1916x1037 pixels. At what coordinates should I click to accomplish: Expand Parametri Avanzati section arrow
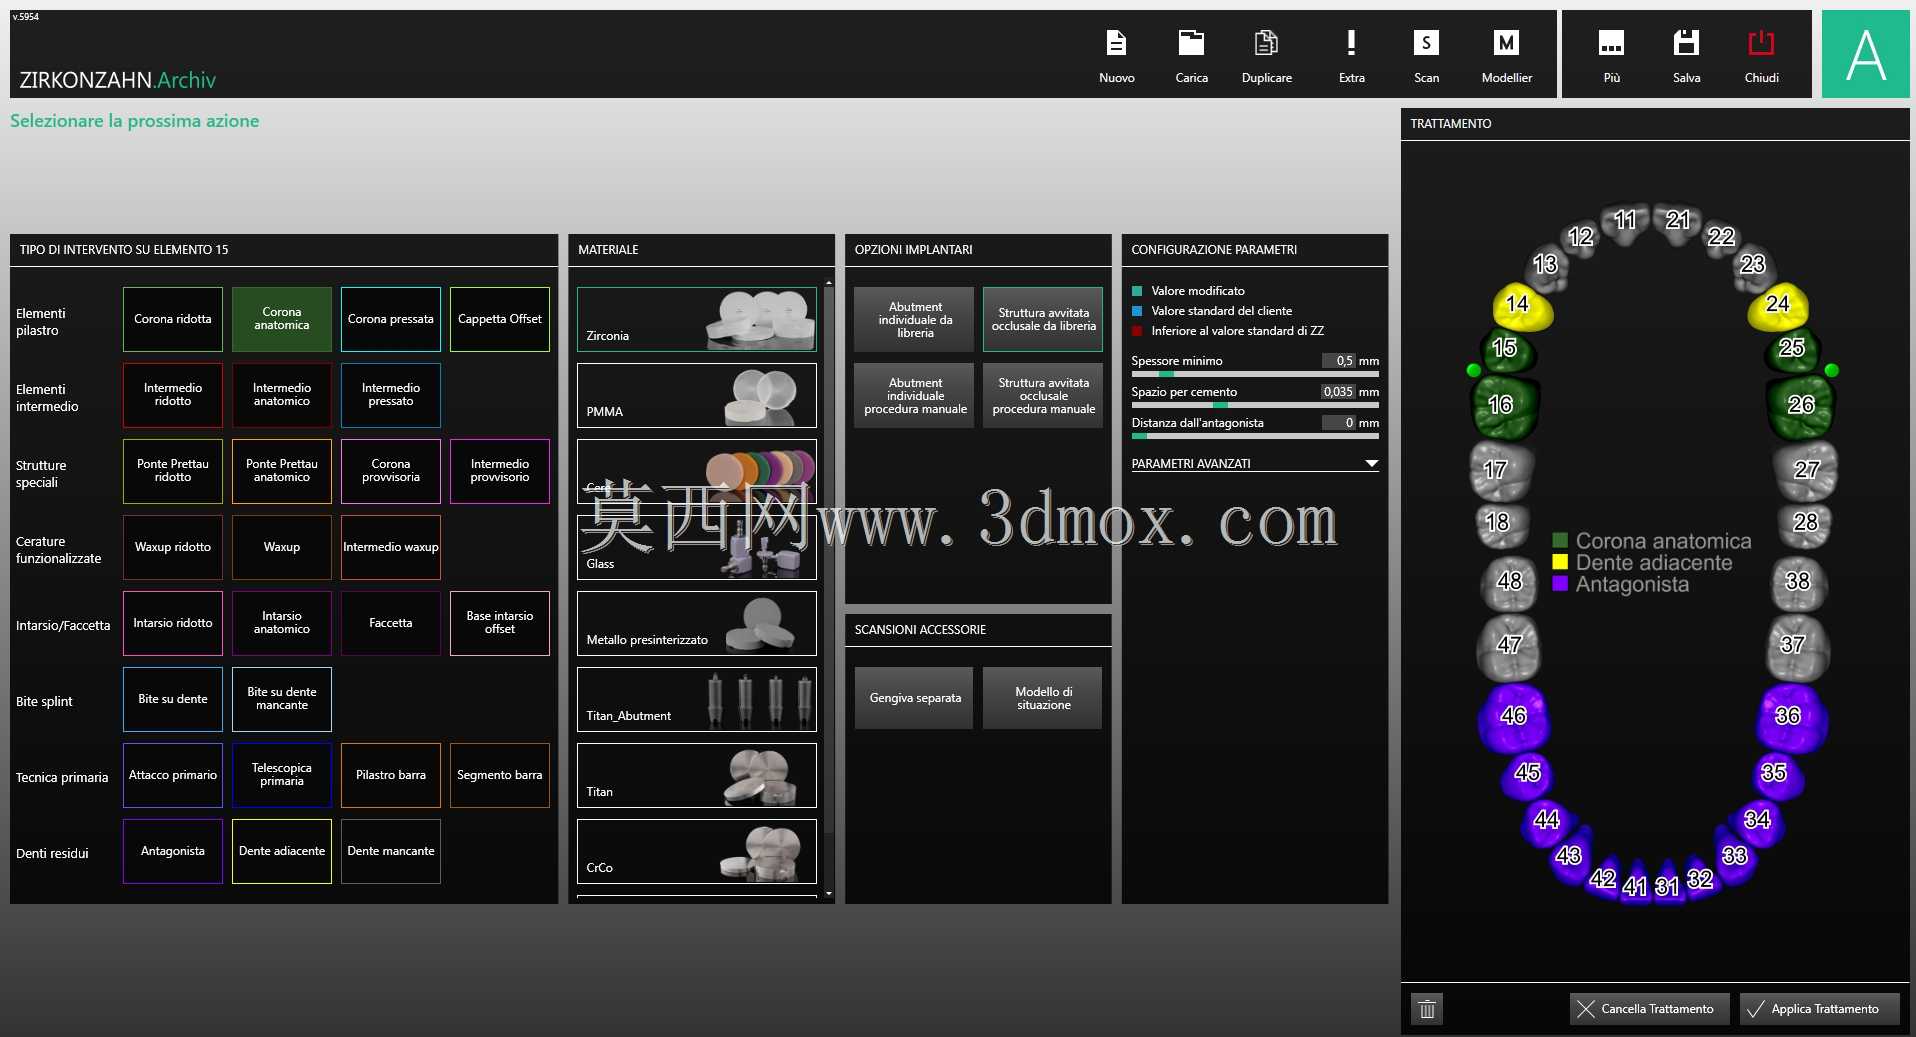click(x=1371, y=464)
